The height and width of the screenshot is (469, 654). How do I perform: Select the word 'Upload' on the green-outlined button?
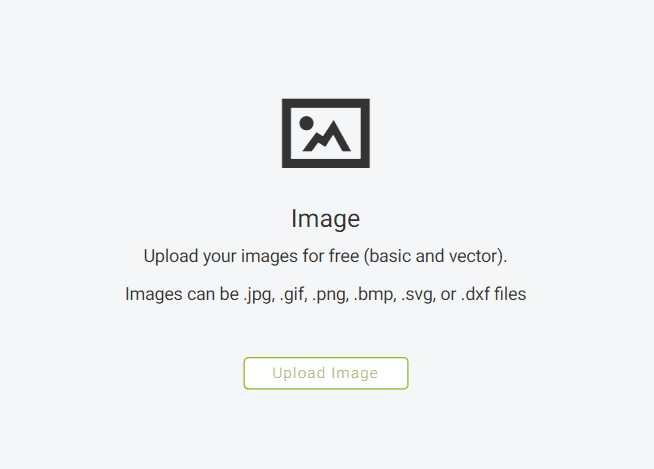coord(299,373)
